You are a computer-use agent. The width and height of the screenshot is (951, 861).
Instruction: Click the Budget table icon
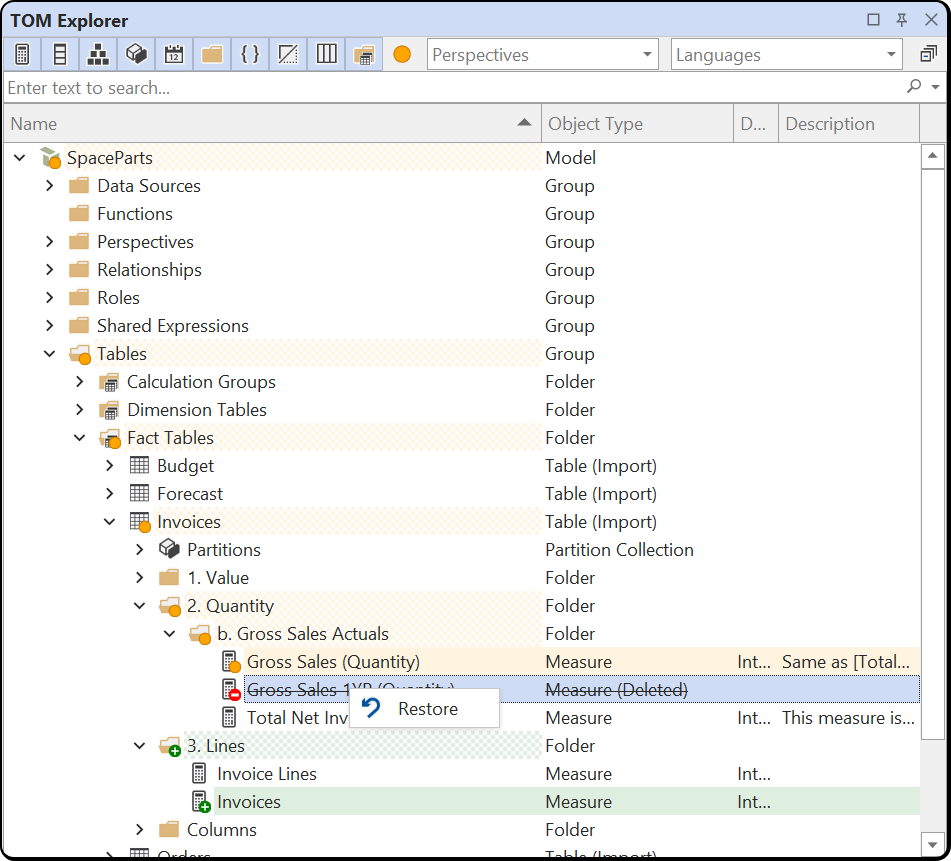point(139,465)
